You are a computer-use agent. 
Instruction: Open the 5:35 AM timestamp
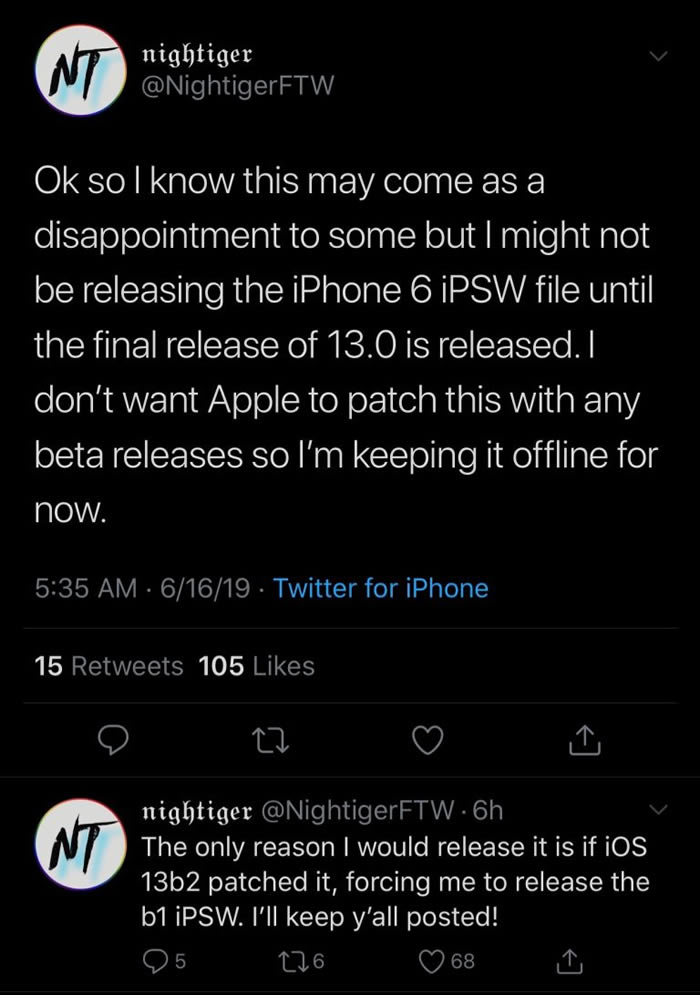84,588
